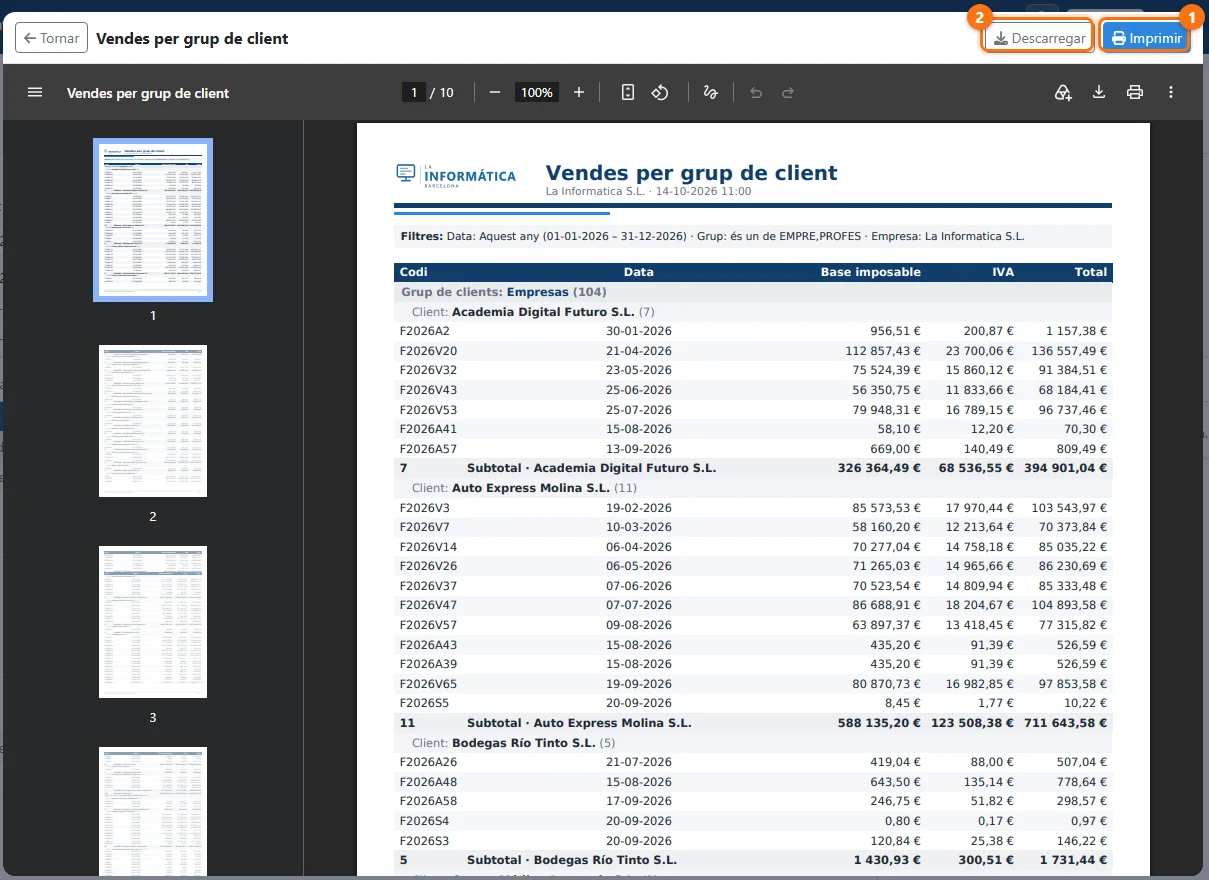Viewport: 1209px width, 880px height.
Task: Print using the PDF toolbar printer icon
Action: [1135, 92]
